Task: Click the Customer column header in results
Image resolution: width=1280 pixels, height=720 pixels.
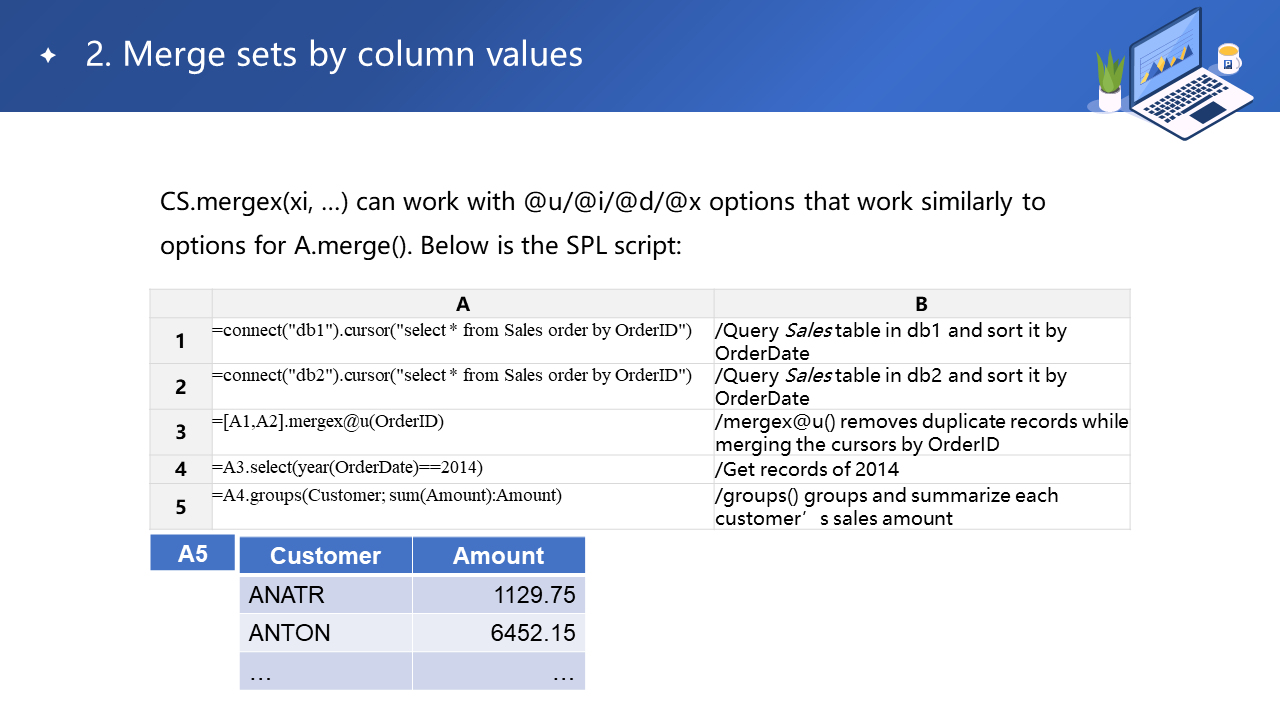Action: pyautogui.click(x=325, y=556)
